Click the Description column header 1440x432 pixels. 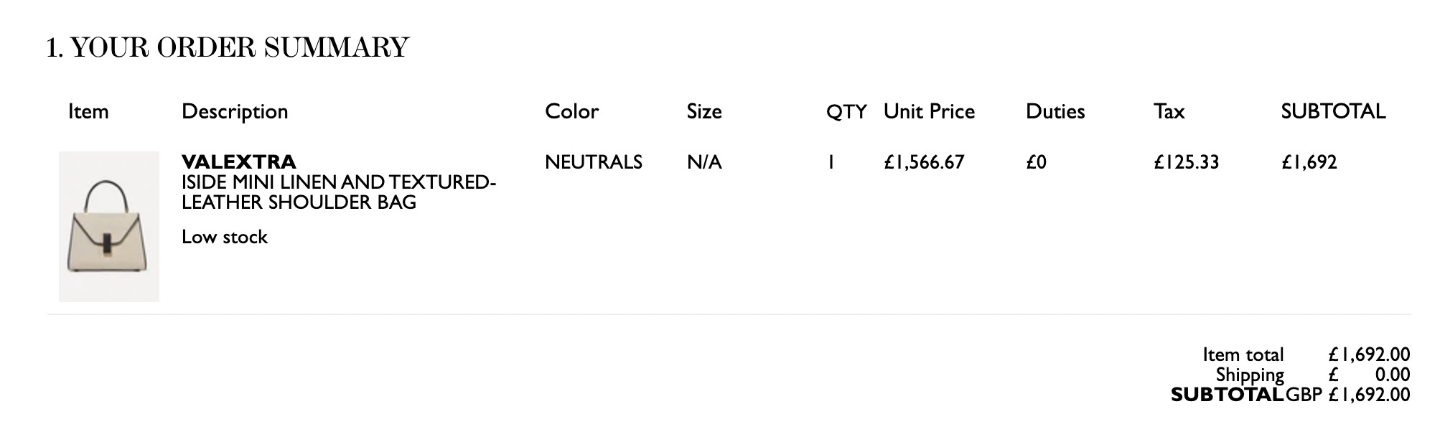coord(234,112)
